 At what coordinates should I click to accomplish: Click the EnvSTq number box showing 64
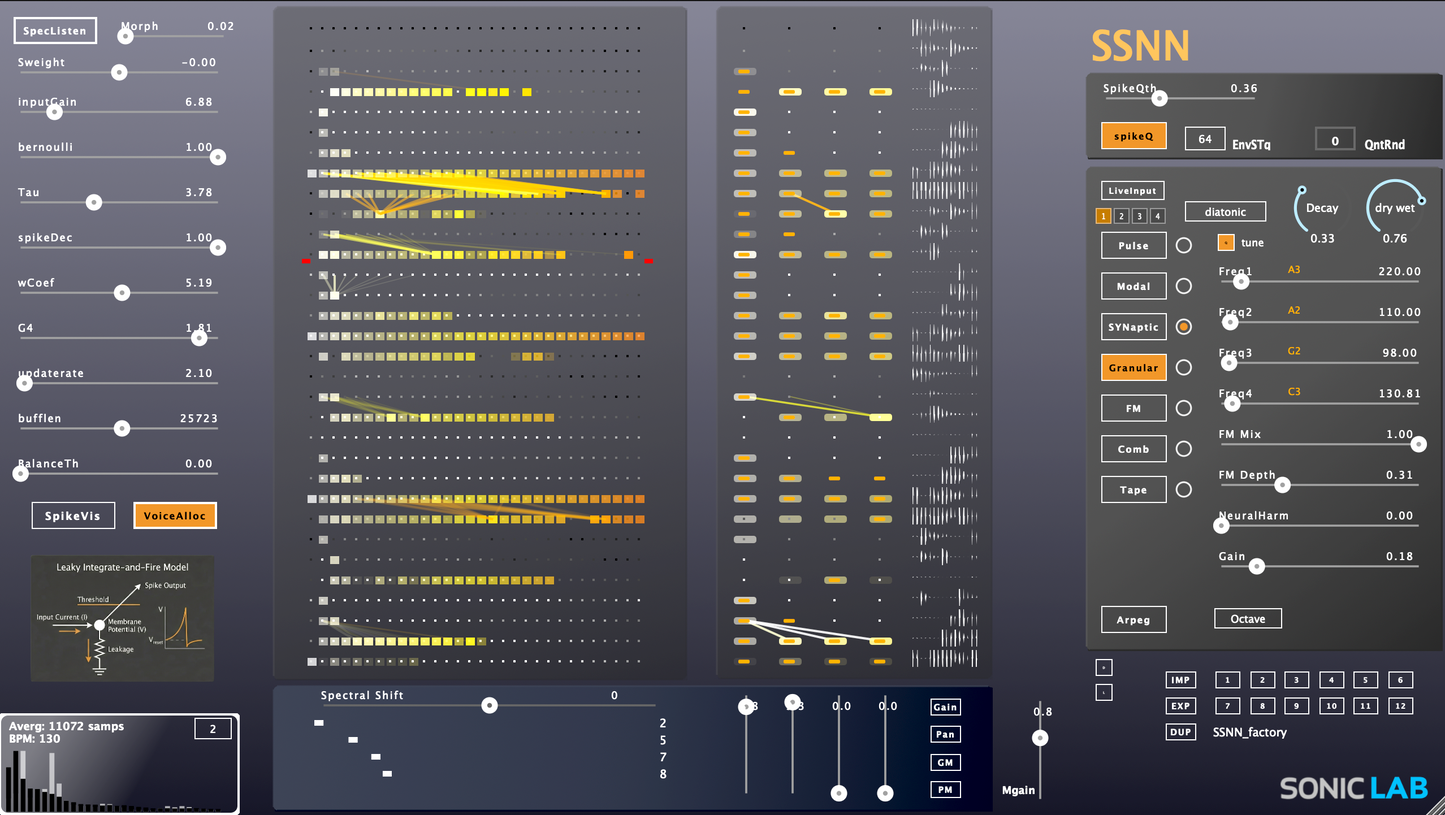click(x=1205, y=139)
